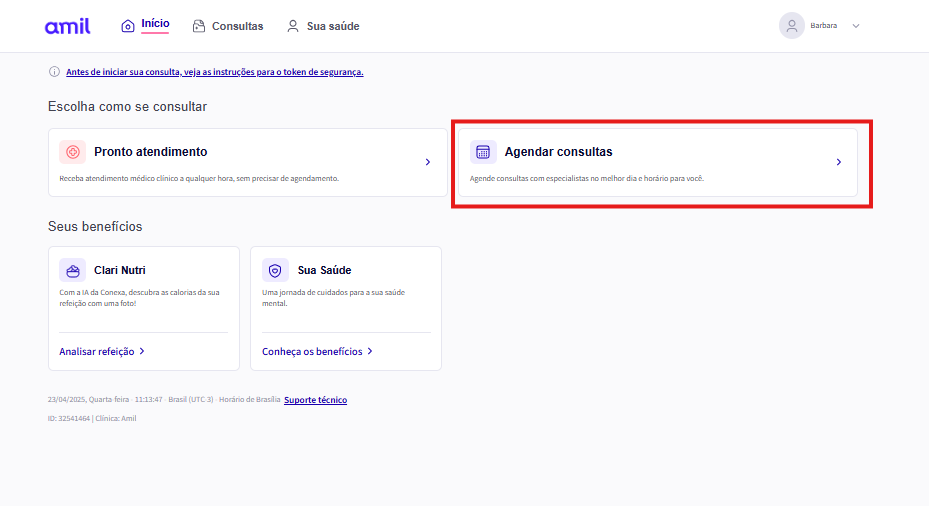Viewport: 929px width, 506px height.
Task: Click the Pronto atendimento description text
Action: [199, 178]
